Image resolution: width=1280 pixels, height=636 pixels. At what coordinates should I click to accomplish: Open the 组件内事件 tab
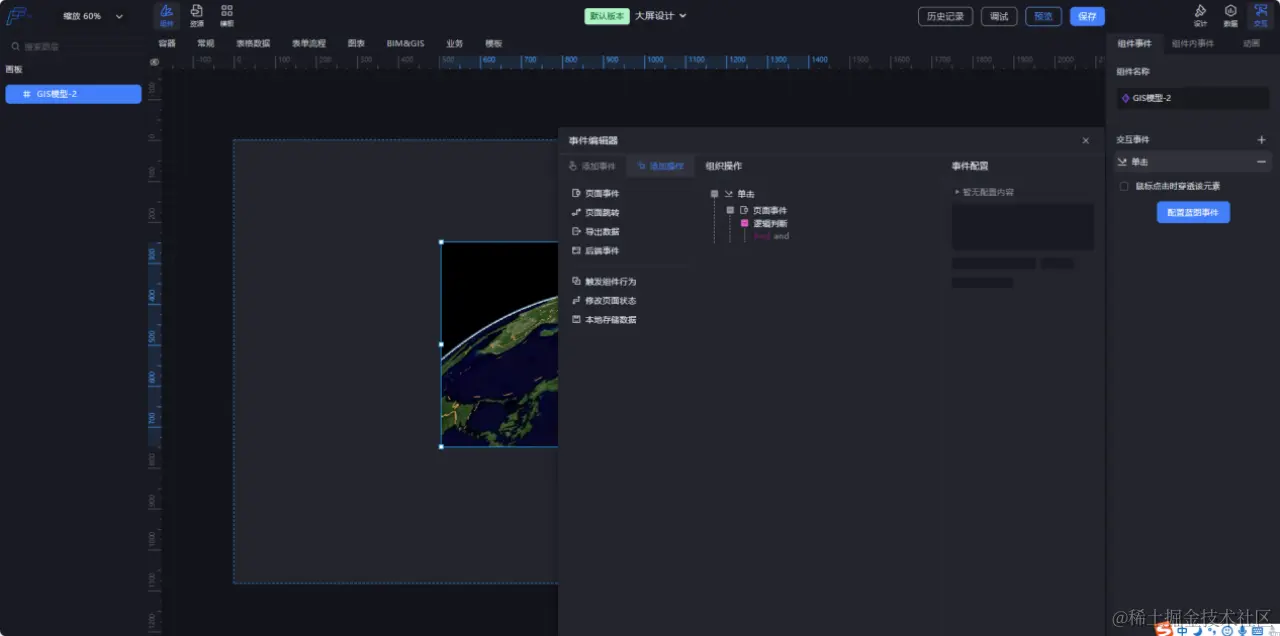pyautogui.click(x=1192, y=44)
